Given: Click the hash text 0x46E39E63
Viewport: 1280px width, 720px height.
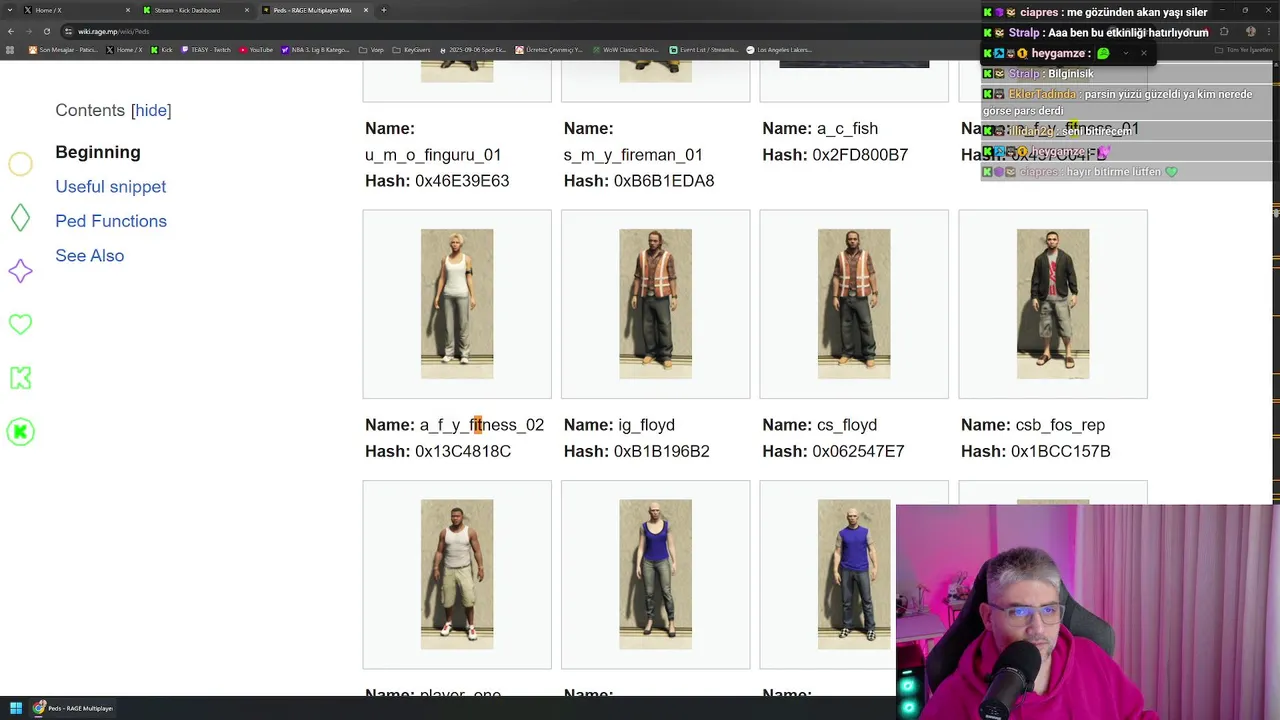Looking at the screenshot, I should pyautogui.click(x=462, y=181).
